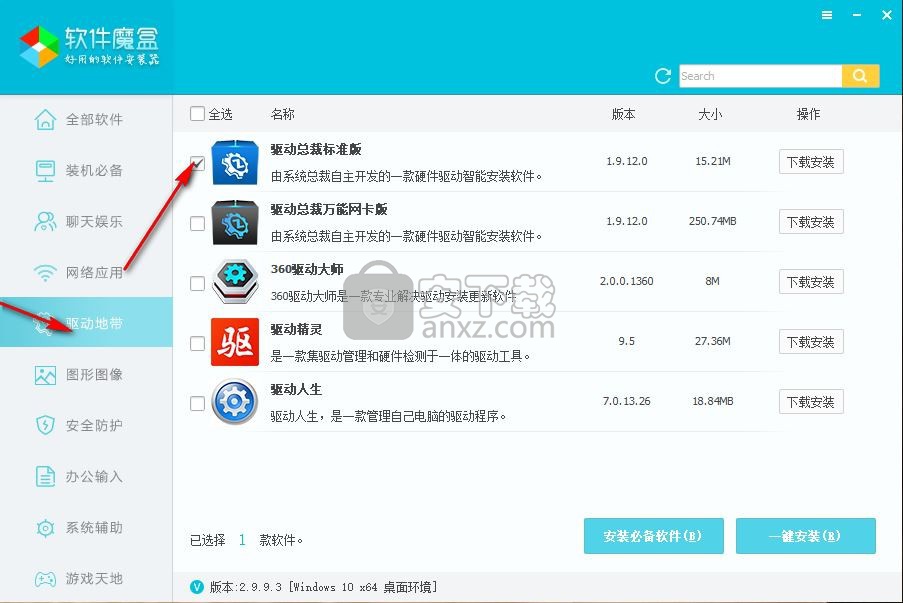
Task: Click the people icon next to 聊天娱乐
Action: pyautogui.click(x=45, y=222)
